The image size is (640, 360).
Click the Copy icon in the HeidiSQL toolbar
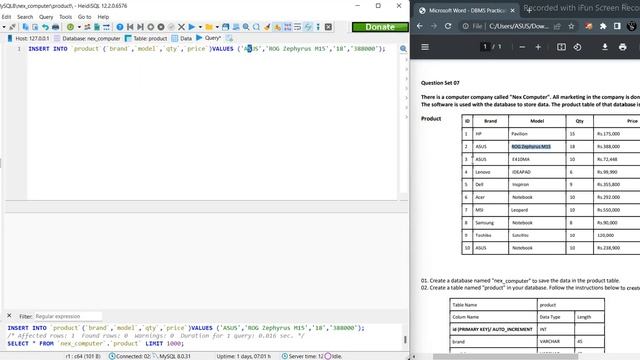25,27
